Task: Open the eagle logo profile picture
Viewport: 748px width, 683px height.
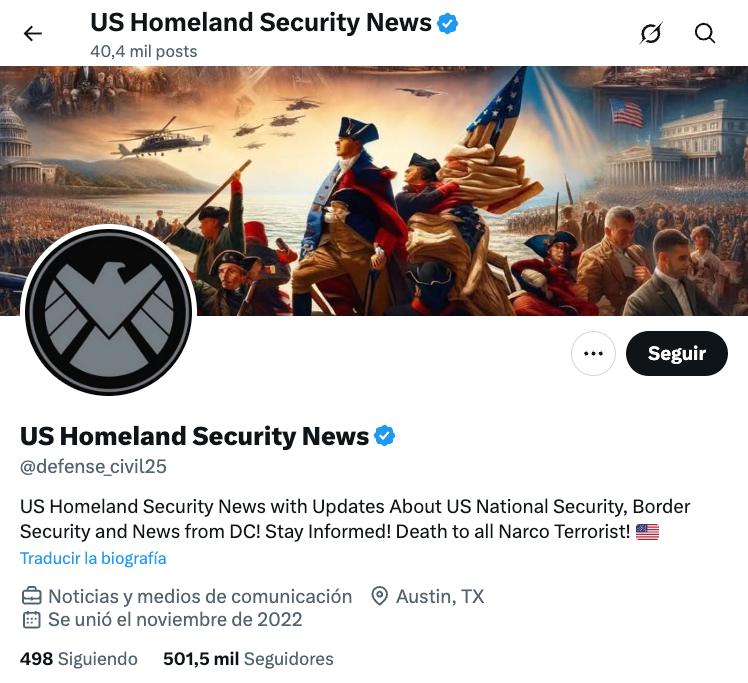Action: 108,311
